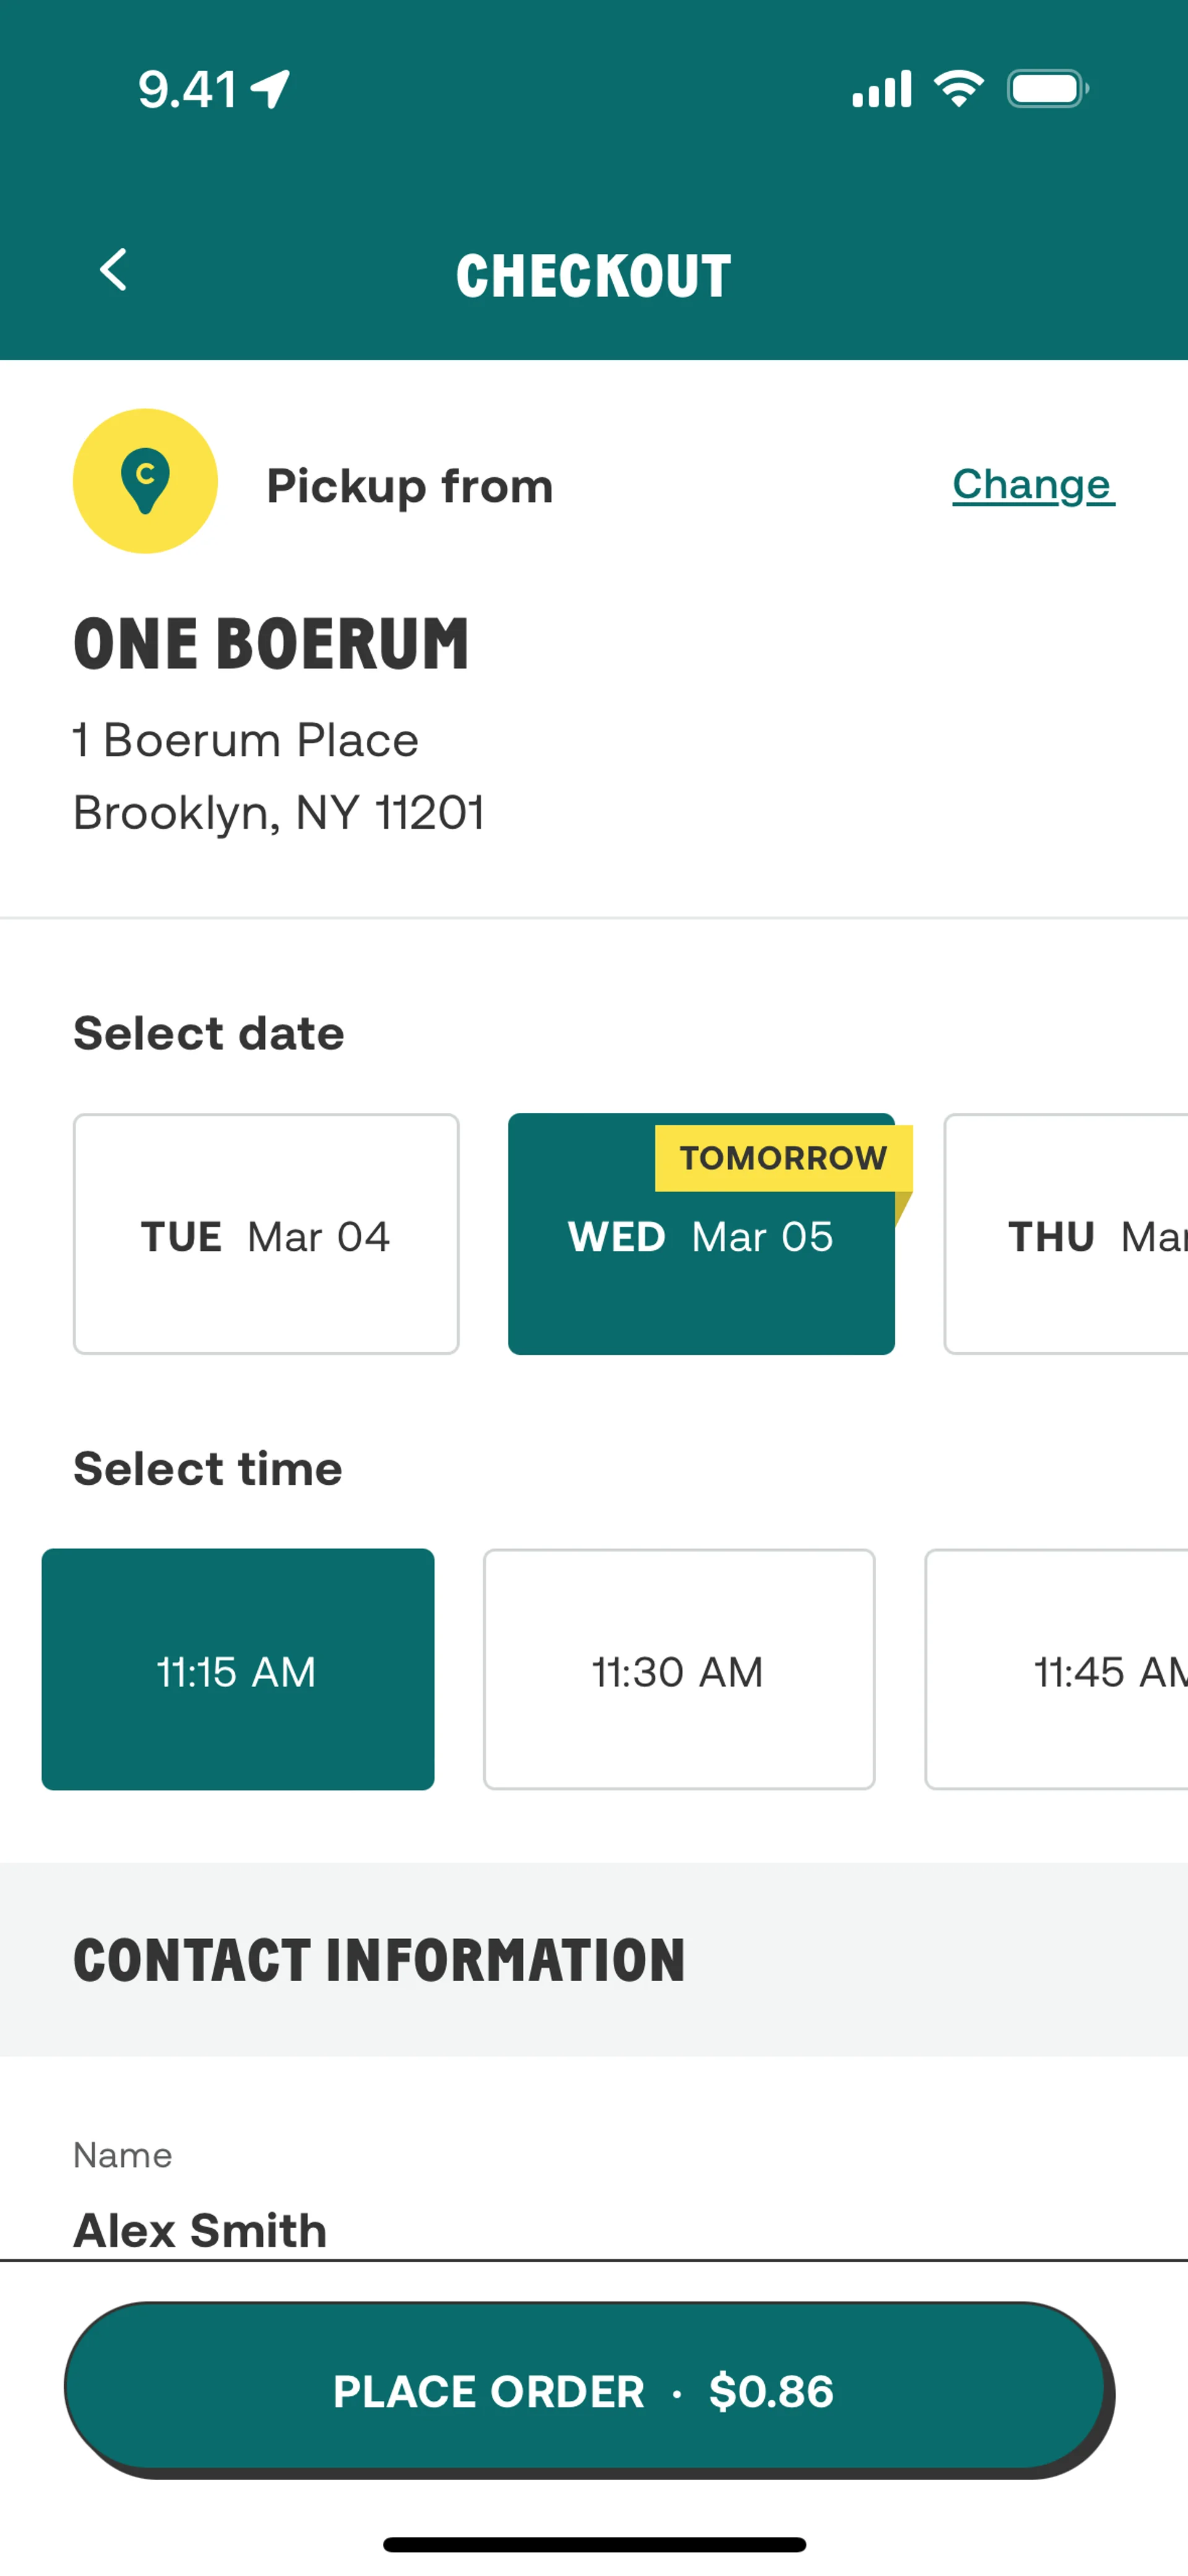Tap the back arrow in the header
The height and width of the screenshot is (2576, 1188).
tap(113, 270)
